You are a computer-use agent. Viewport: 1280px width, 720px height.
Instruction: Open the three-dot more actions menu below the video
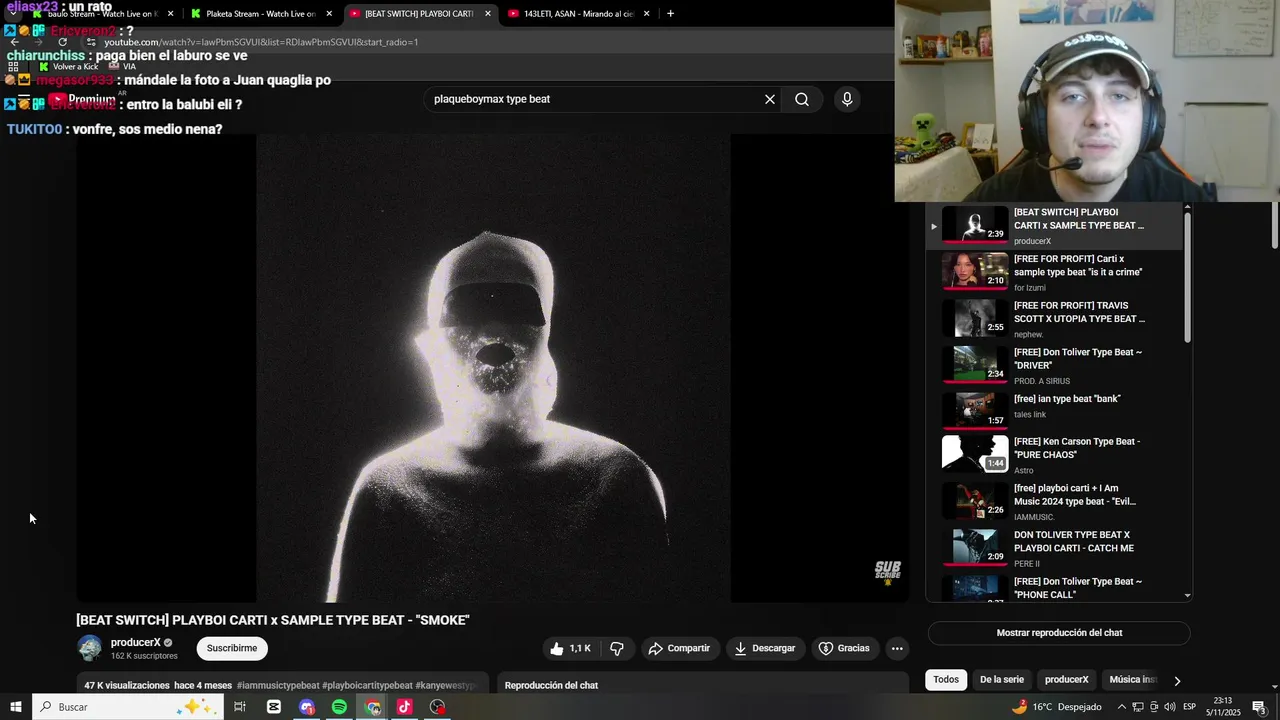click(897, 648)
